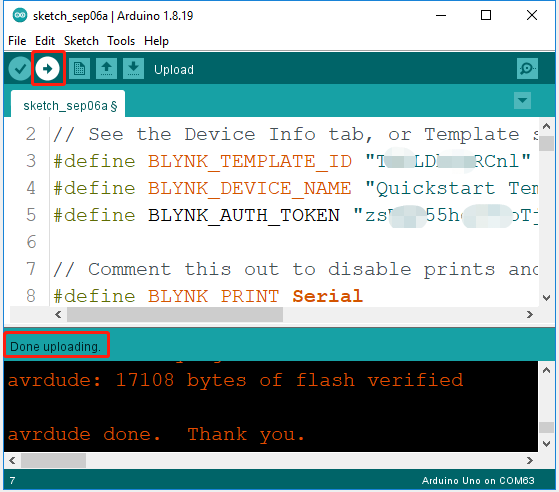Viewport: 559px width, 492px height.
Task: Open the Edit menu
Action: point(45,41)
